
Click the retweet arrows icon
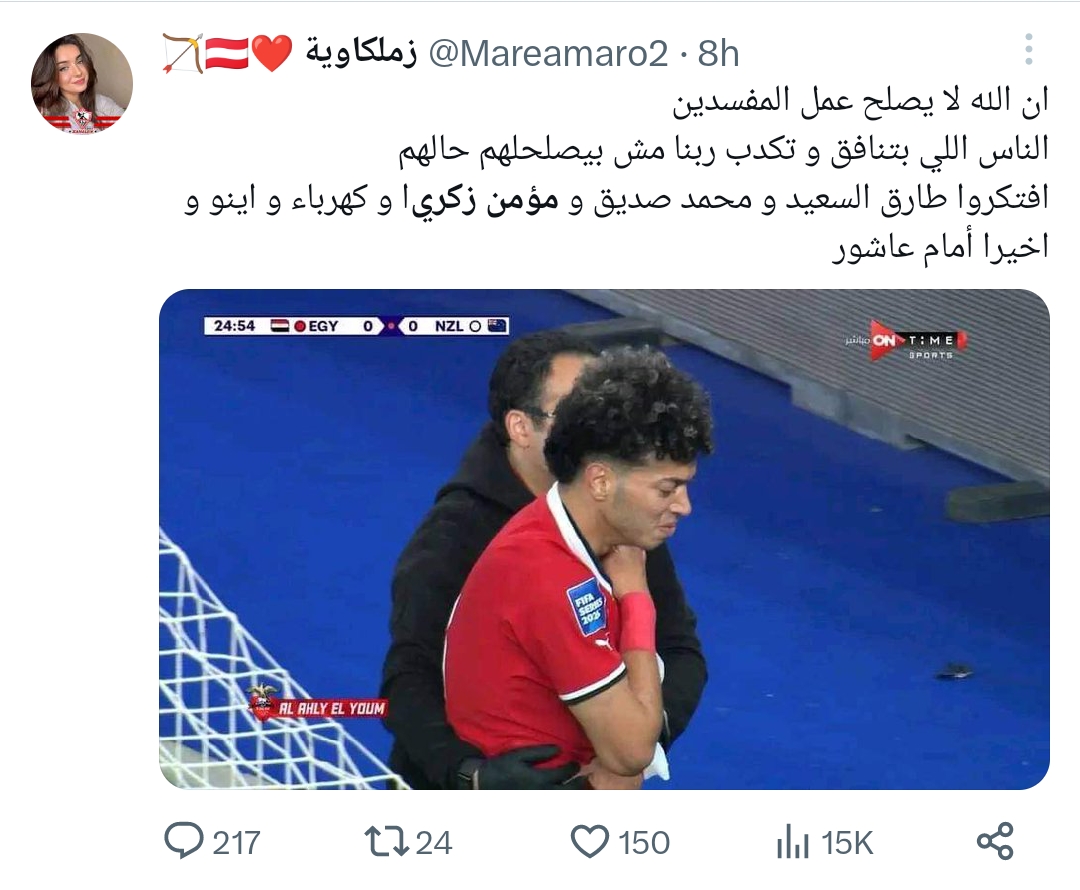tap(386, 842)
